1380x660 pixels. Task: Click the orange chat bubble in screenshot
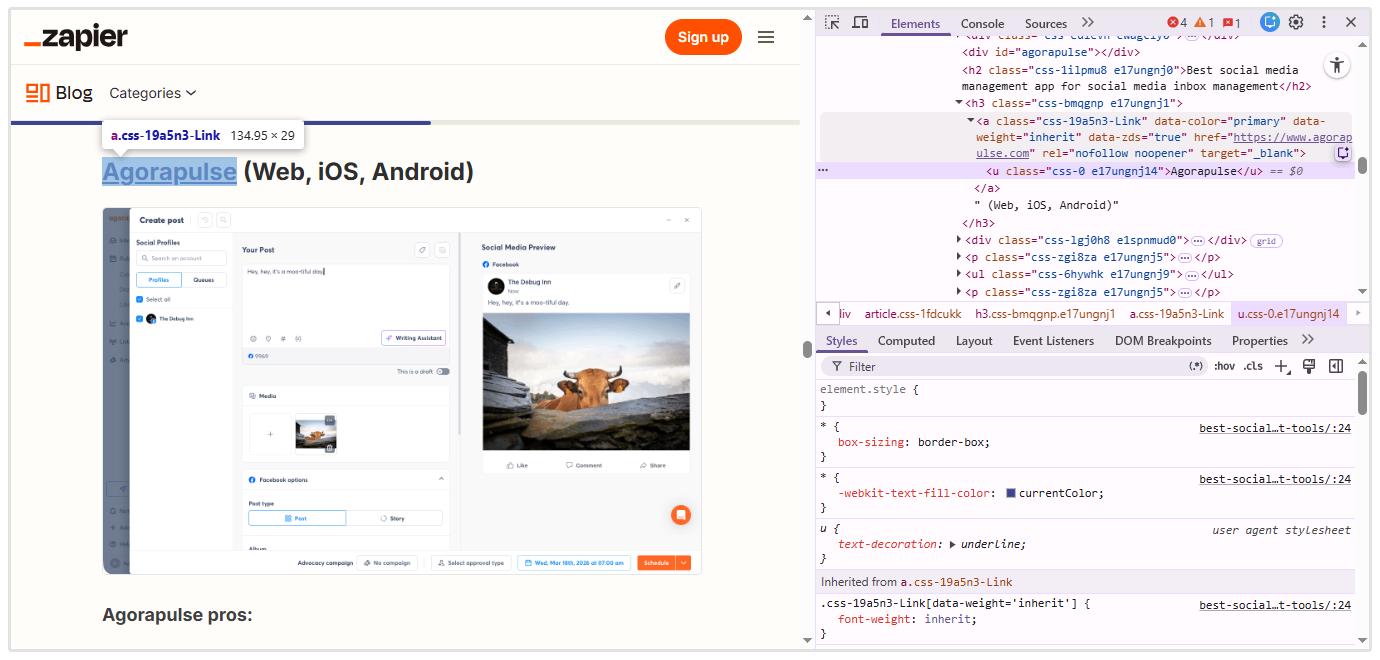point(681,515)
